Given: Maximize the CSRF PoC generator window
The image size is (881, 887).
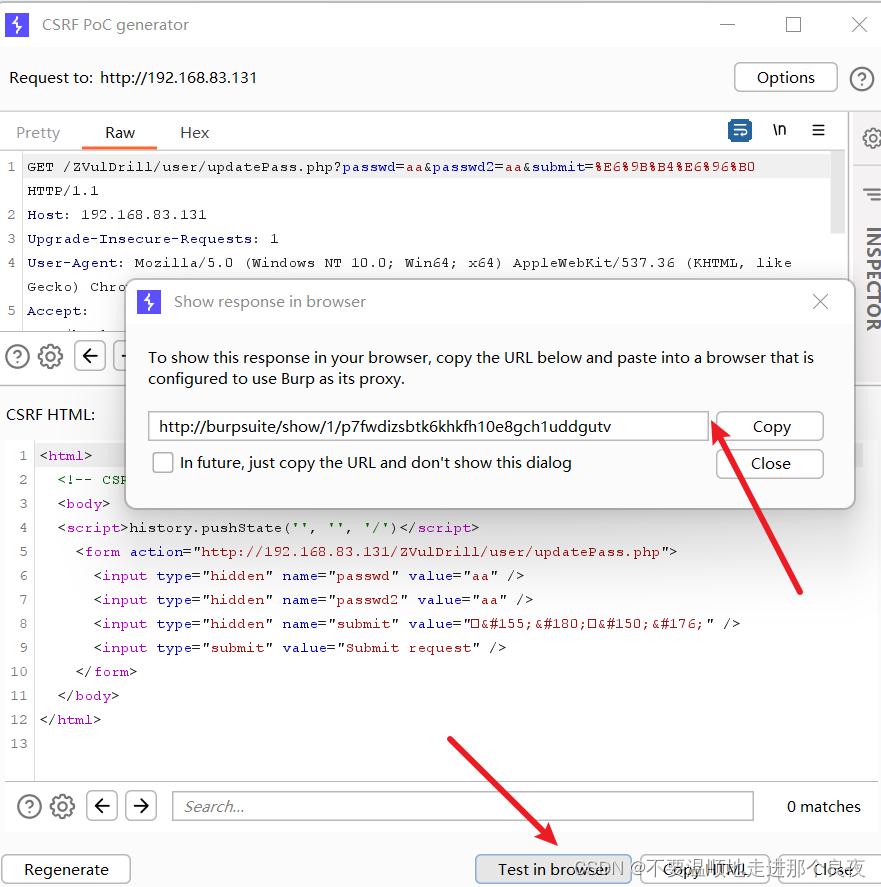Looking at the screenshot, I should 793,25.
